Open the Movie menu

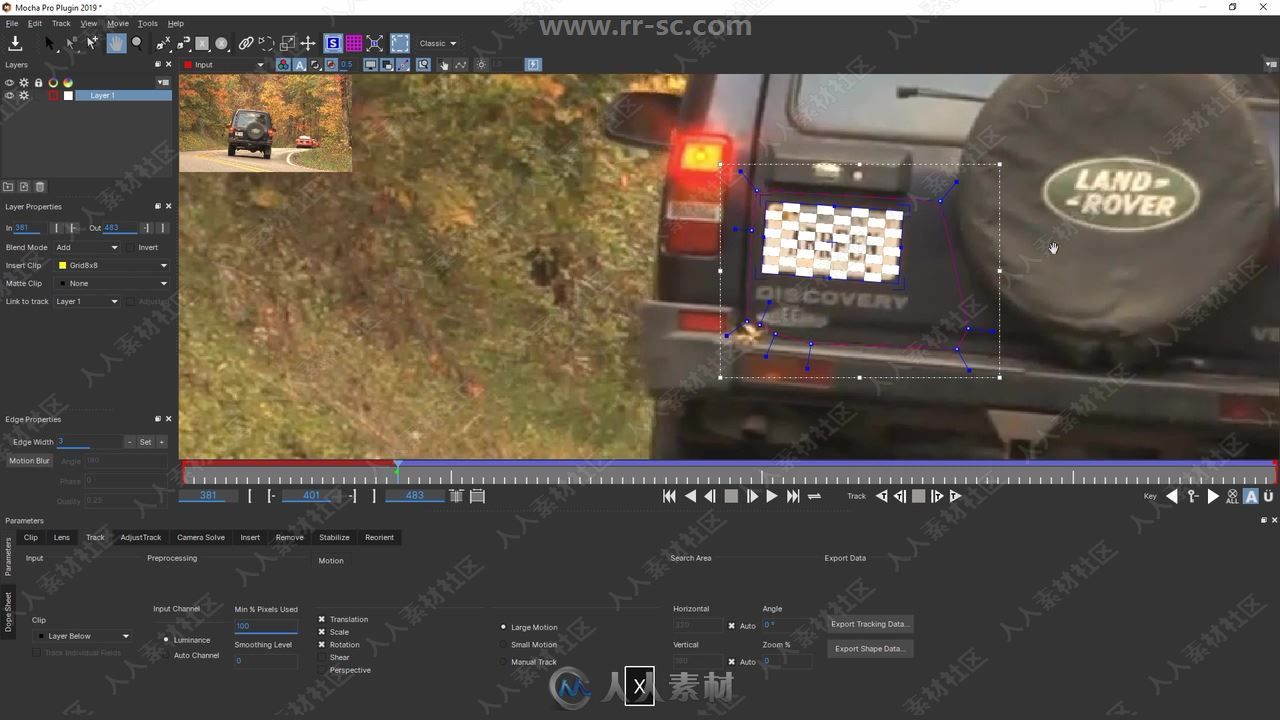117,23
